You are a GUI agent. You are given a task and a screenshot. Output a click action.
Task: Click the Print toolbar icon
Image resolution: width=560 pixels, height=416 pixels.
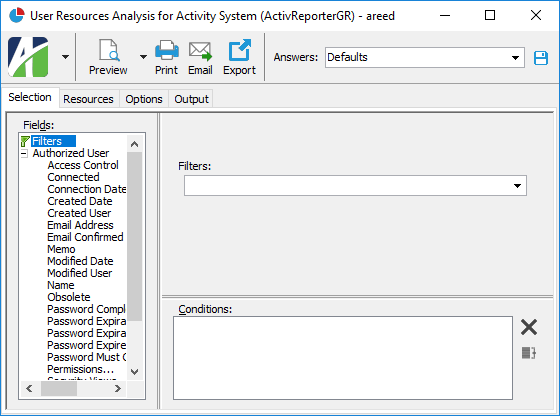[x=166, y=50]
